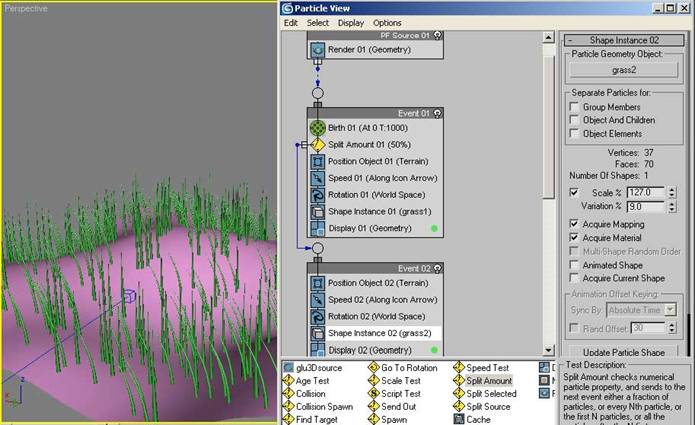Click the Position Object 01 operator icon
Image resolution: width=695 pixels, height=425 pixels.
tap(318, 162)
